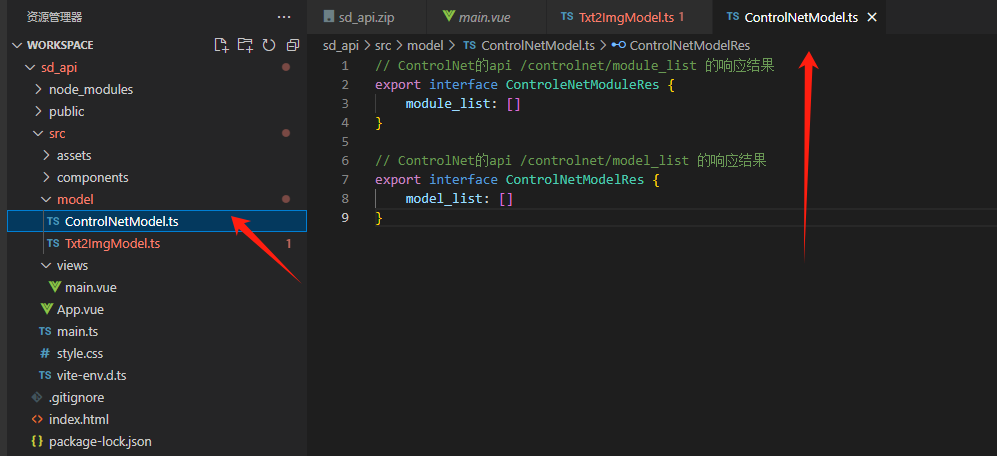Click the index.html file icon
The width and height of the screenshot is (997, 456).
point(37,419)
